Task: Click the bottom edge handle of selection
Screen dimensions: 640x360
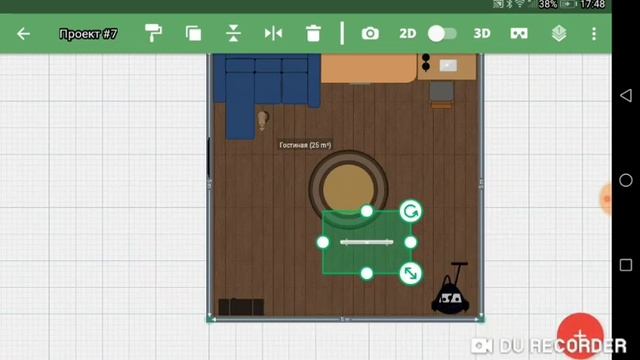Action: tap(367, 273)
